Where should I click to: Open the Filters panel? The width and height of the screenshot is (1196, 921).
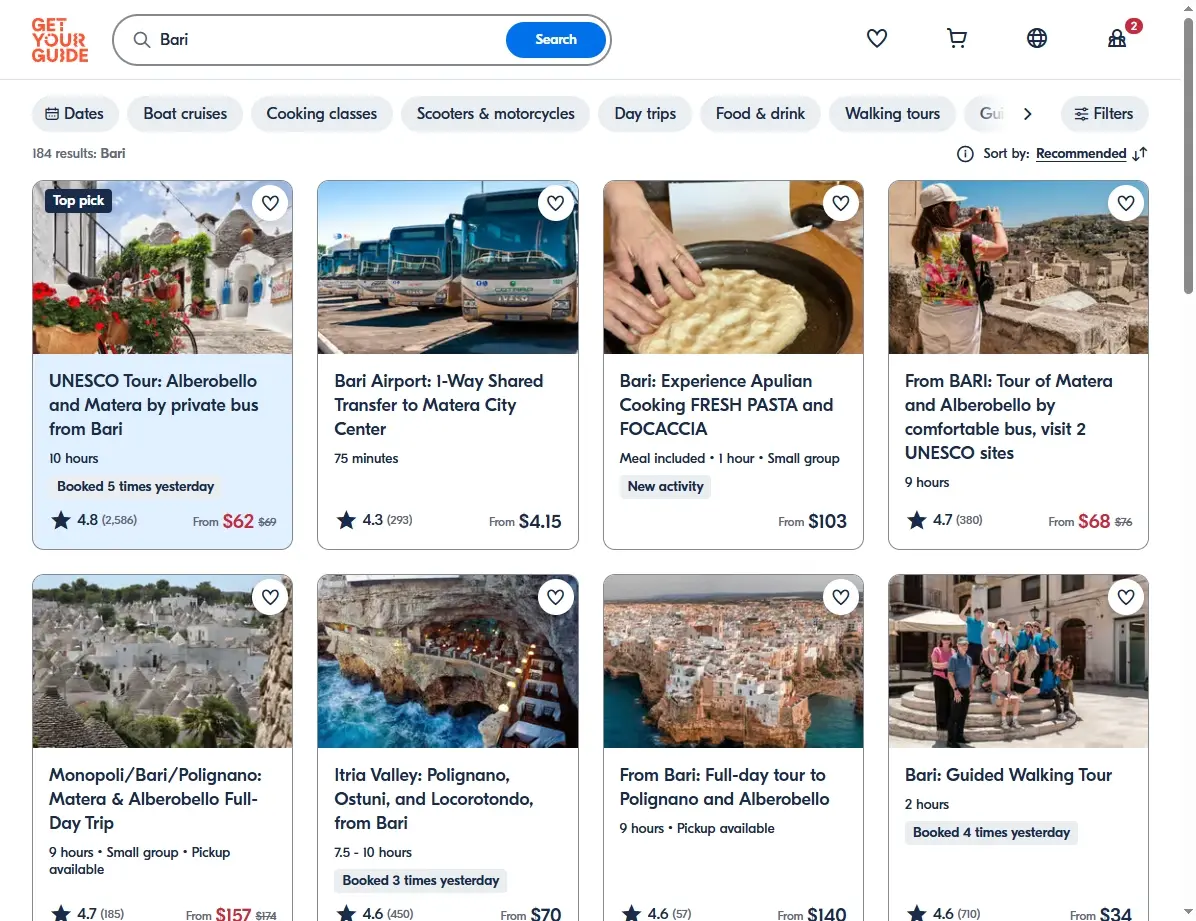tap(1104, 114)
